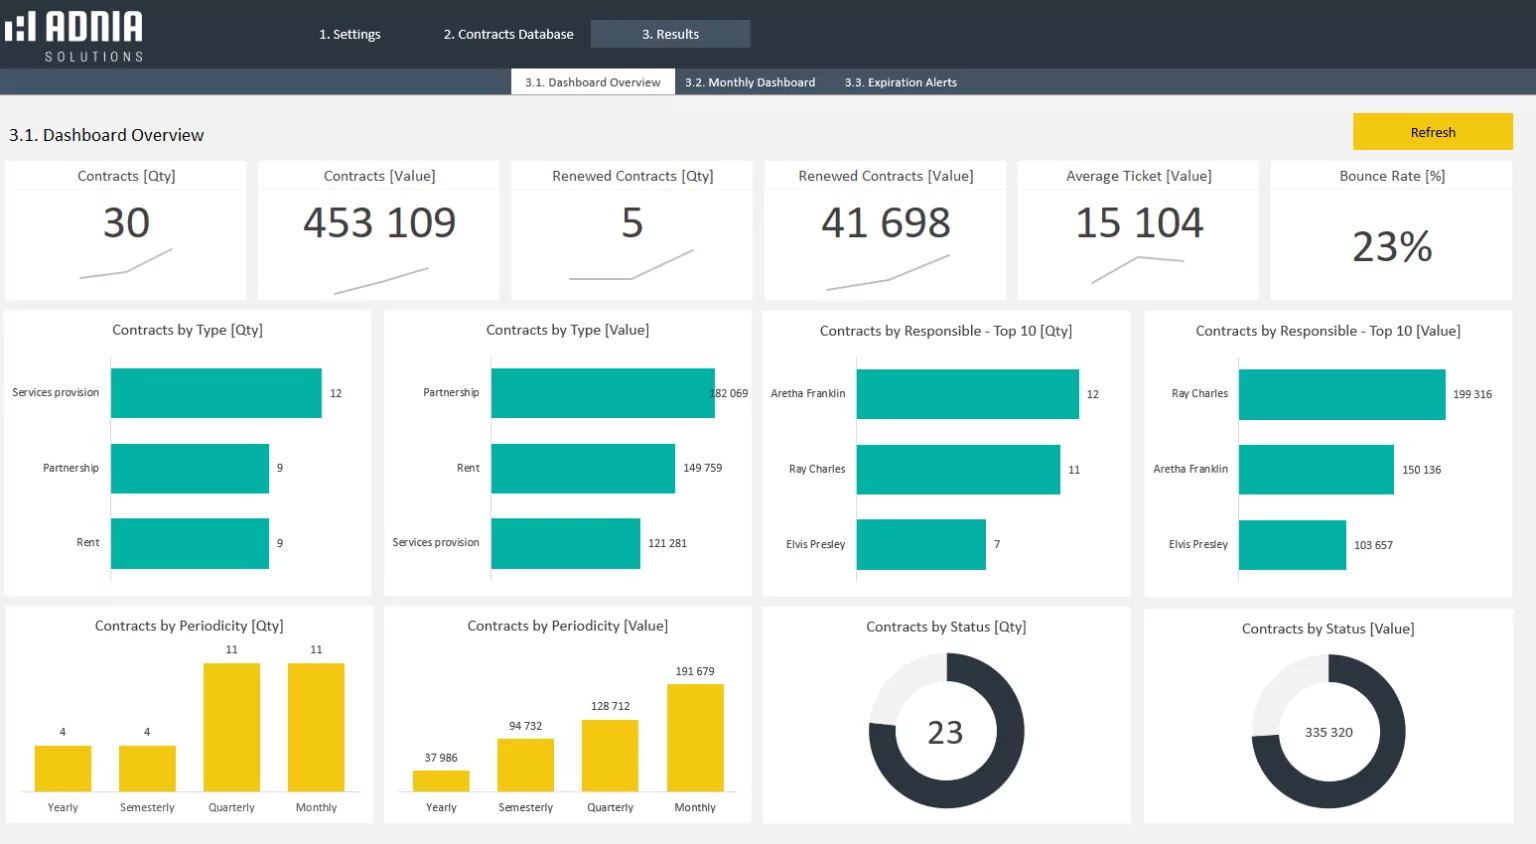1536x844 pixels.
Task: Select Aretha Franklin bar in Responsible [Qty]
Action: click(x=967, y=394)
